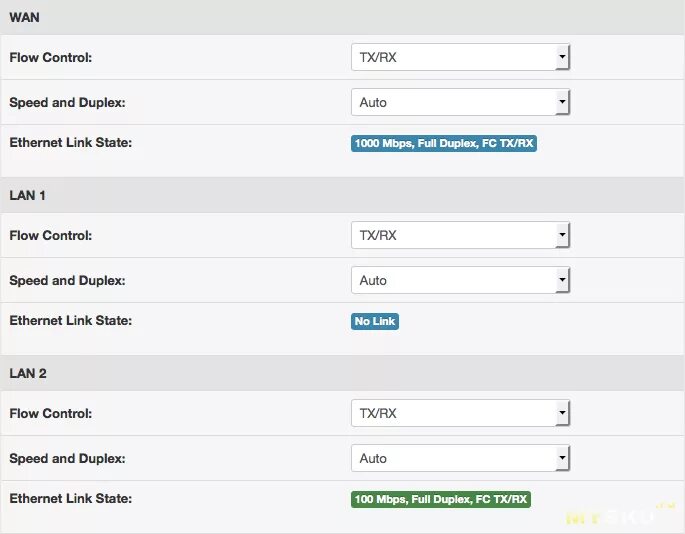Open the WAN Flow Control dropdown
The width and height of the screenshot is (685, 534).
coord(460,58)
